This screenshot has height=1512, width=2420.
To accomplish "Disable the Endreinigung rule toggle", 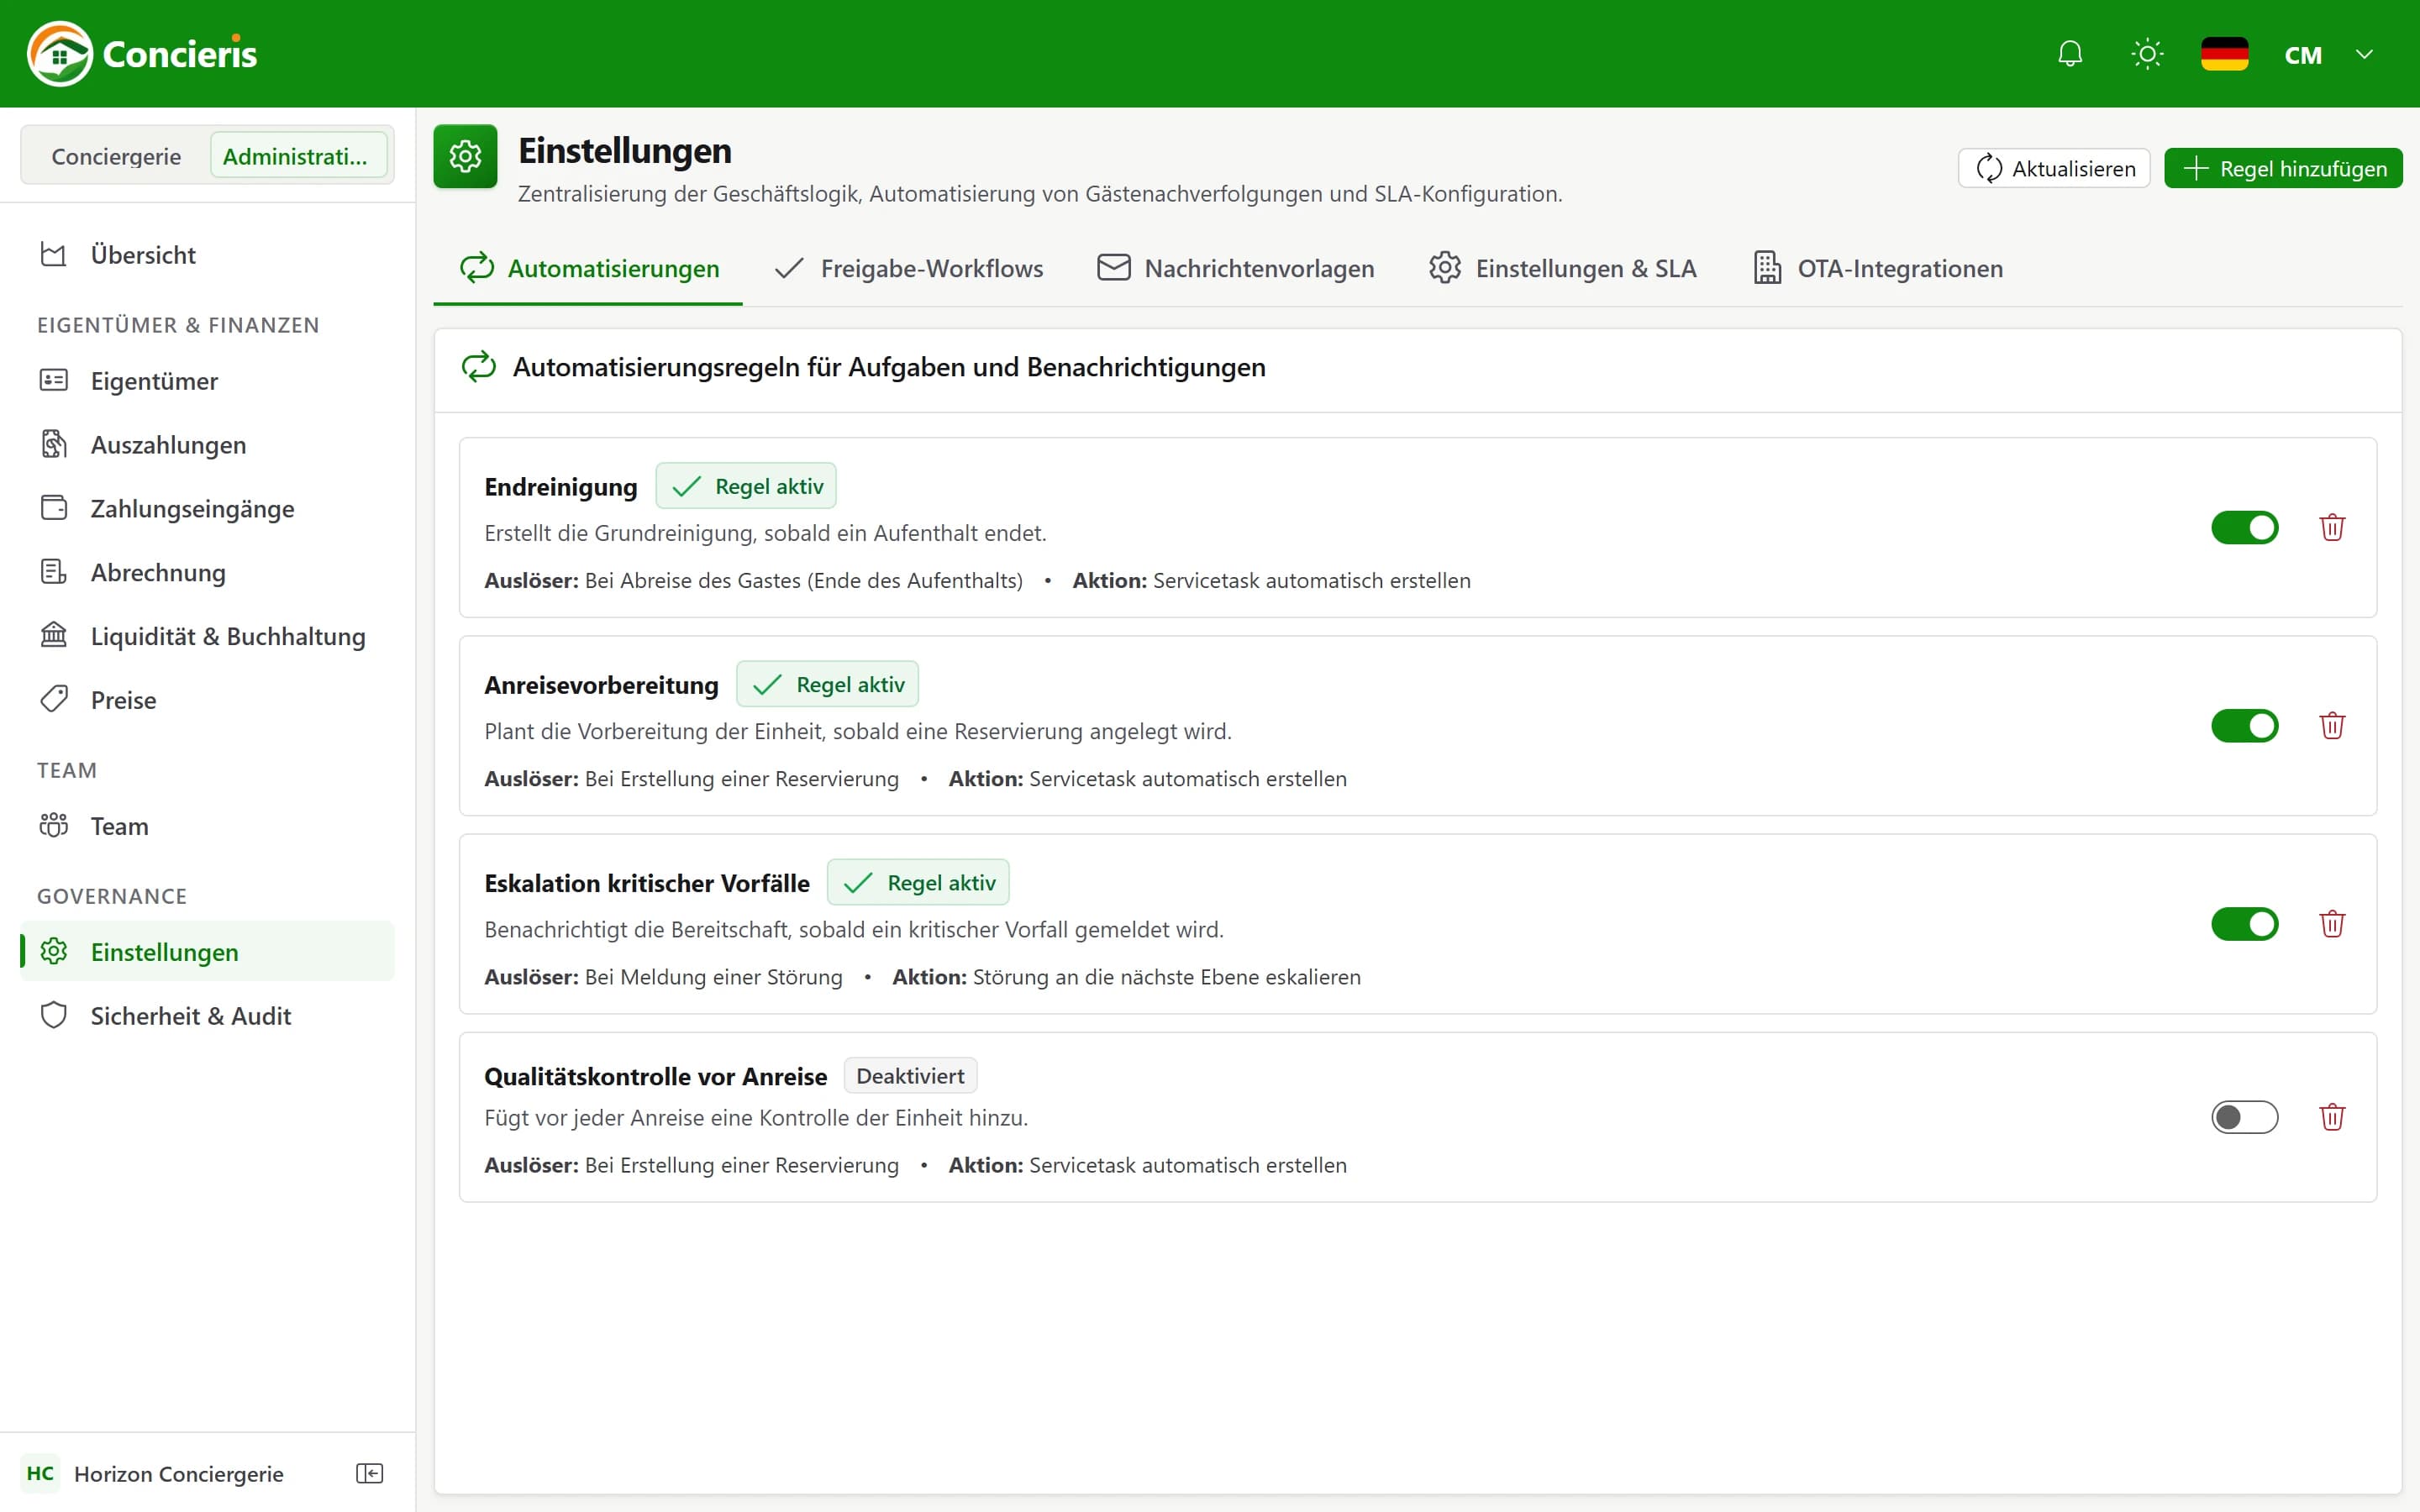I will click(x=2244, y=527).
